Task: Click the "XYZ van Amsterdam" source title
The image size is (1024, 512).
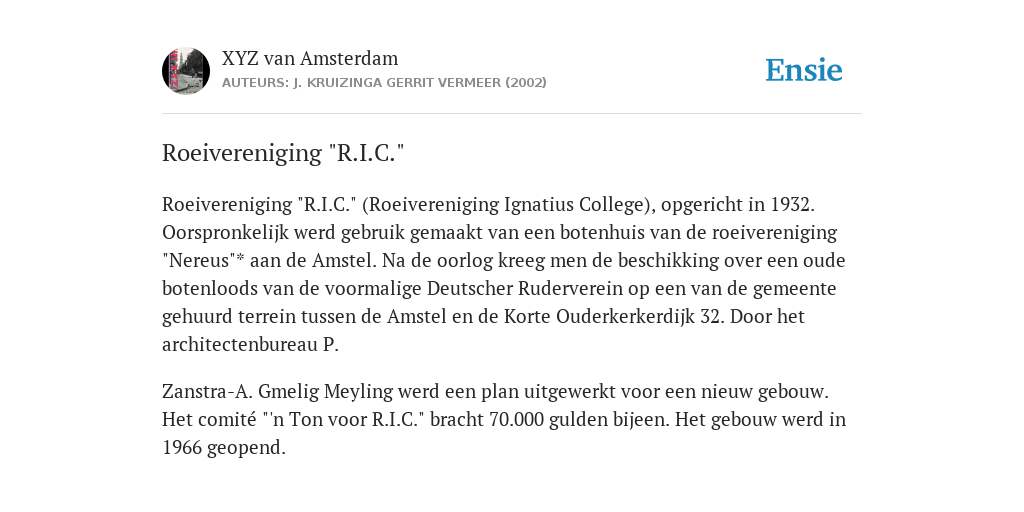Action: point(310,59)
